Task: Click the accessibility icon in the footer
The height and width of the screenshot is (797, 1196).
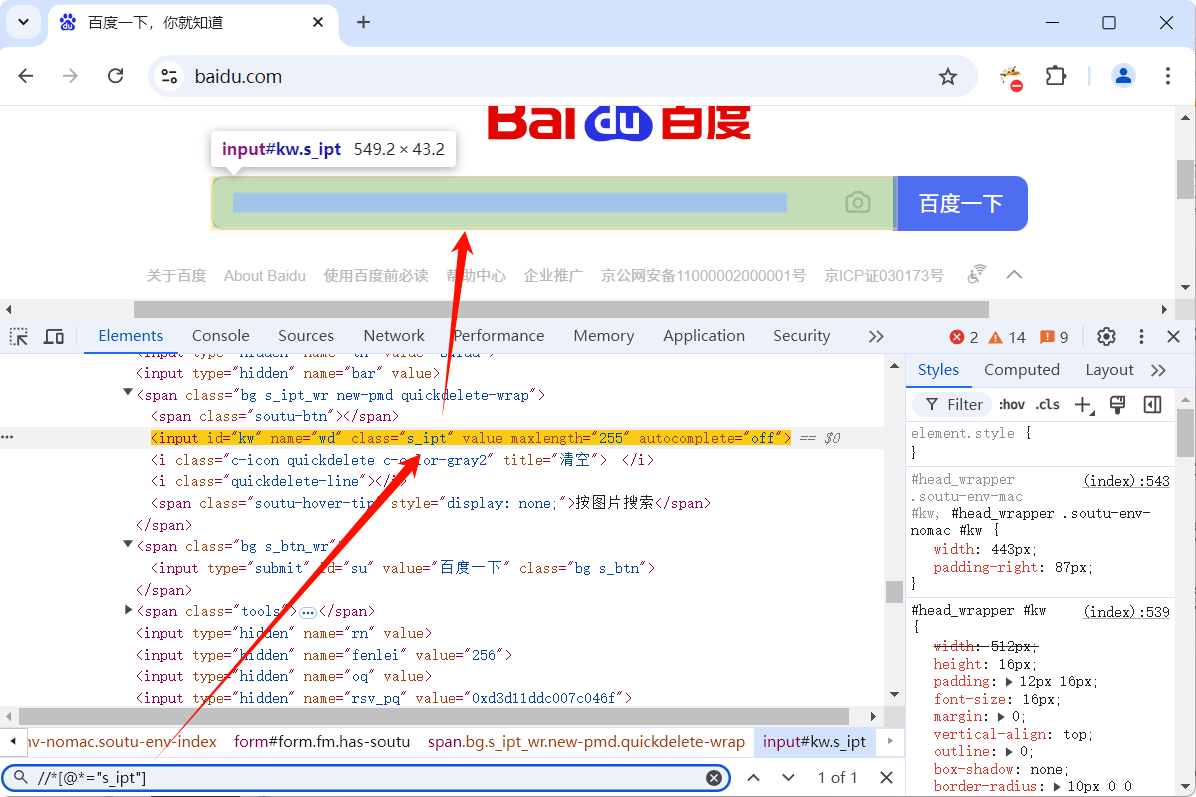Action: coord(977,275)
